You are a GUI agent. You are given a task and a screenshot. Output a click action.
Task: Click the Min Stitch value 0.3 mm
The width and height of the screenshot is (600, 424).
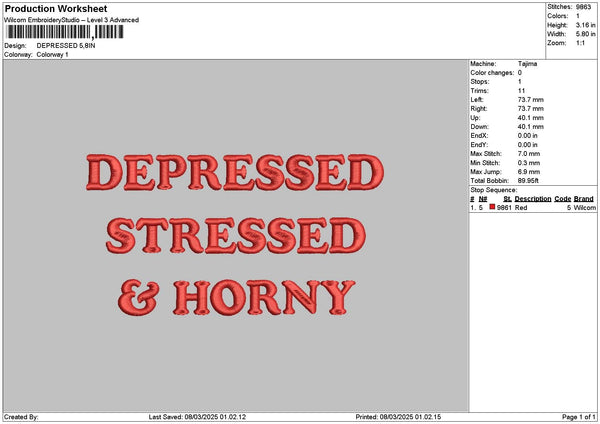pyautogui.click(x=529, y=163)
